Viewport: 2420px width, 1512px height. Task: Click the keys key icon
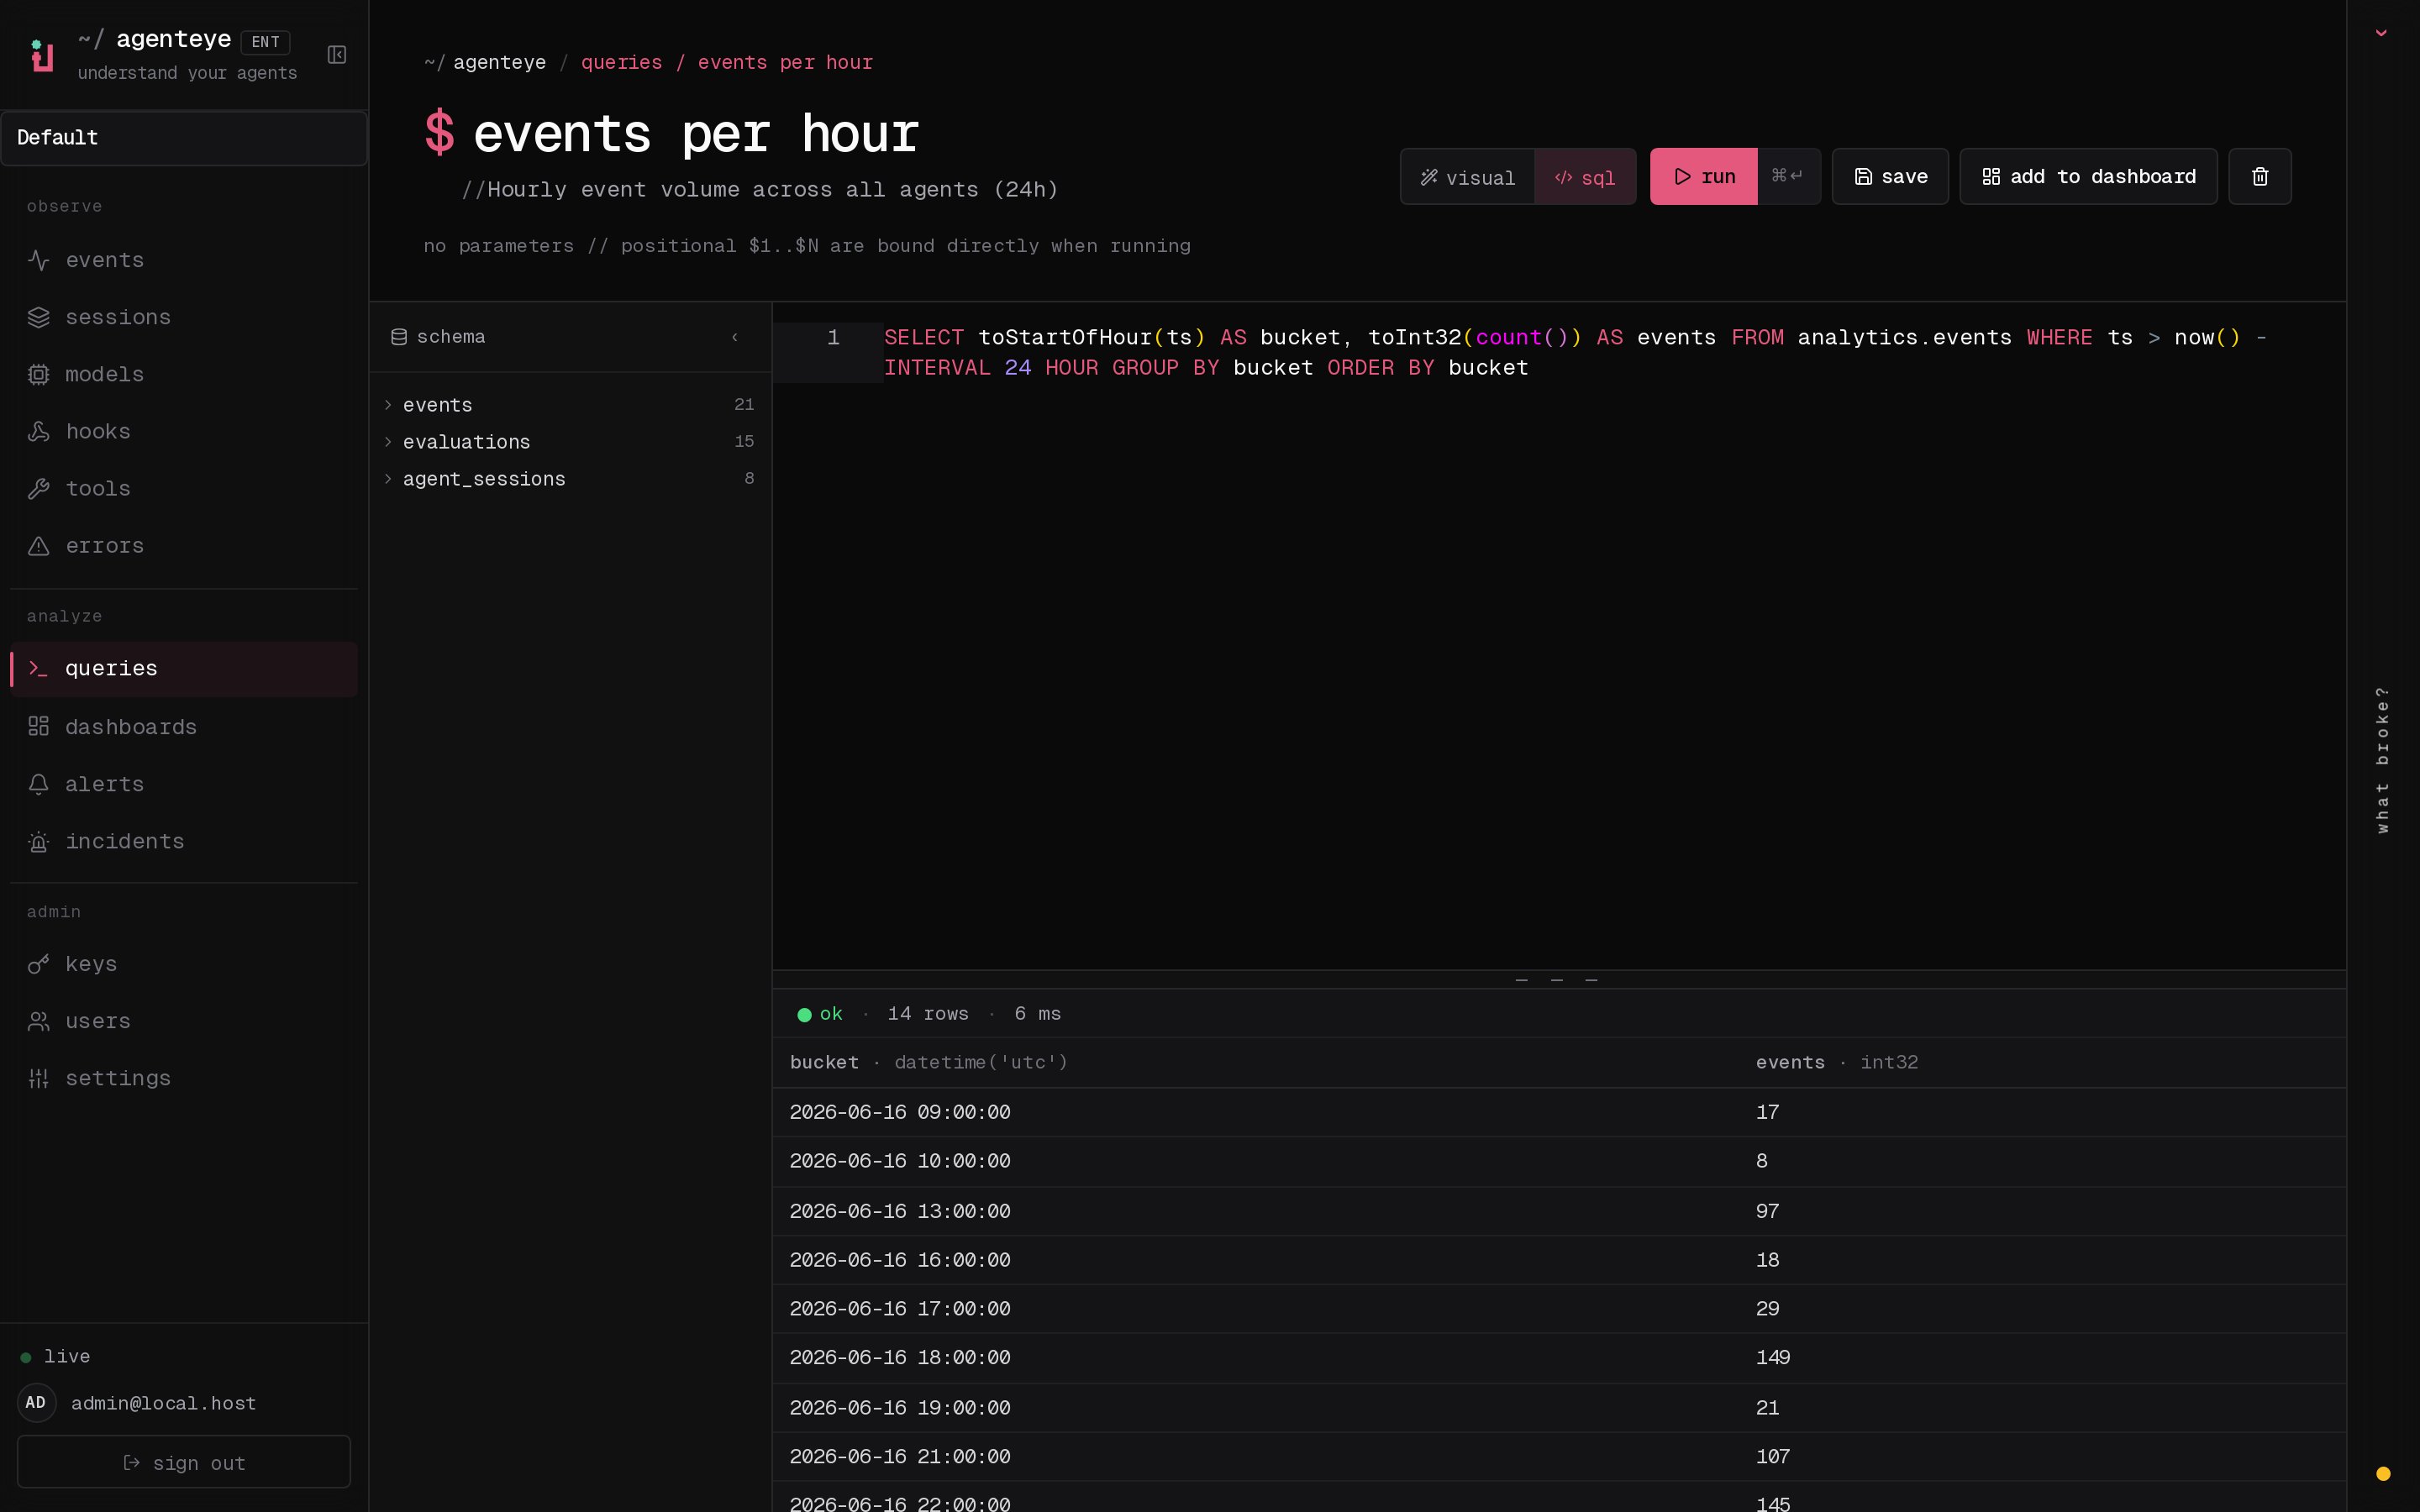click(39, 964)
